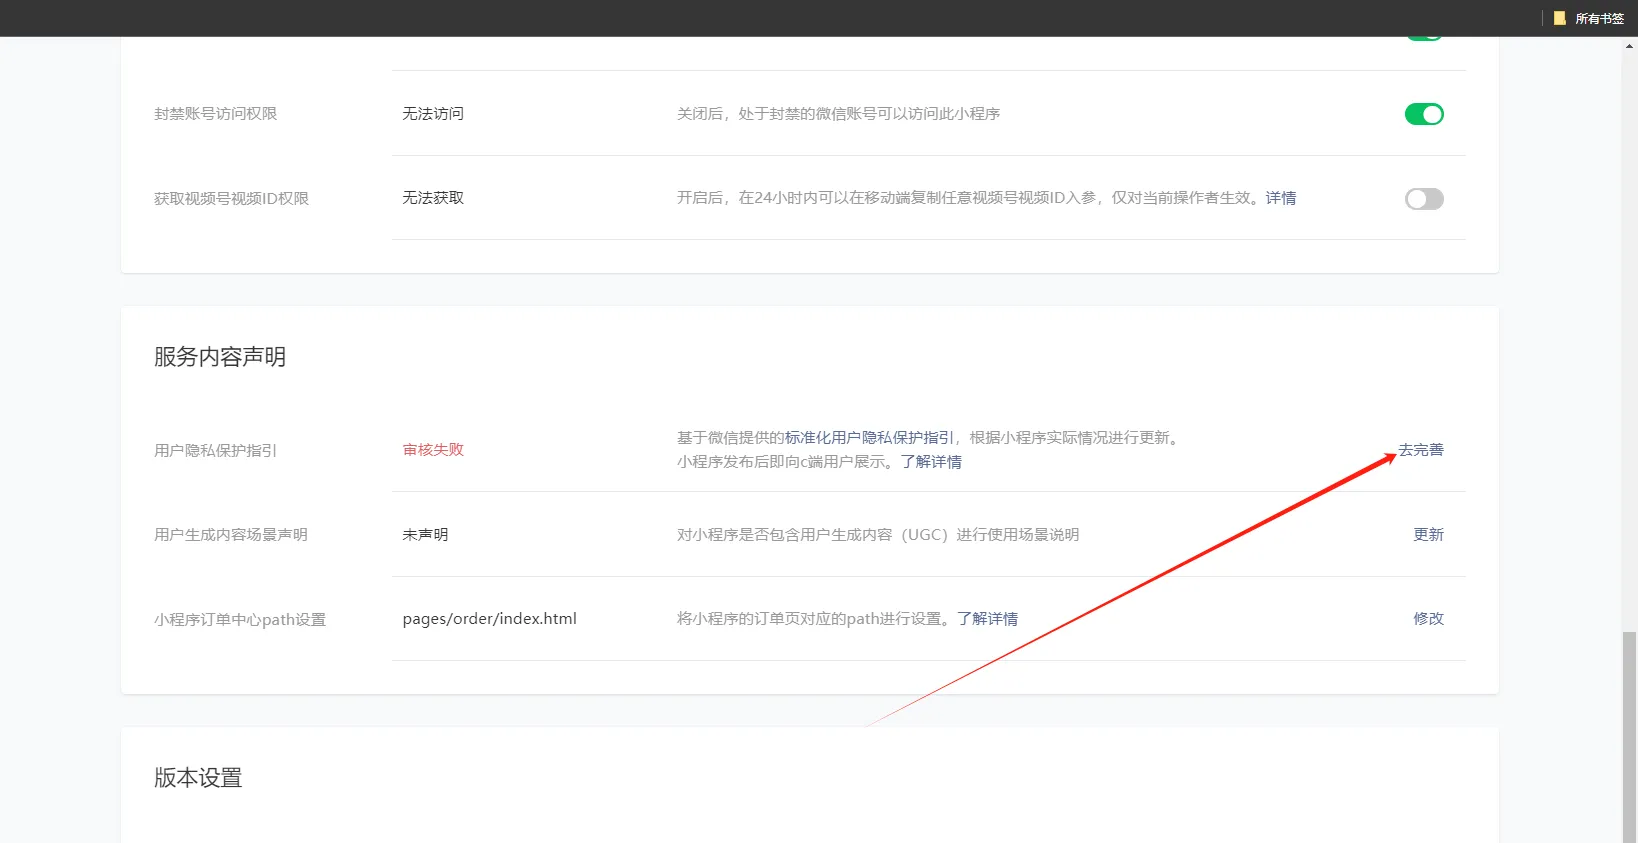This screenshot has height=843, width=1638.
Task: Turn off the 封禁账号访问权限 toggle
Action: click(x=1424, y=114)
